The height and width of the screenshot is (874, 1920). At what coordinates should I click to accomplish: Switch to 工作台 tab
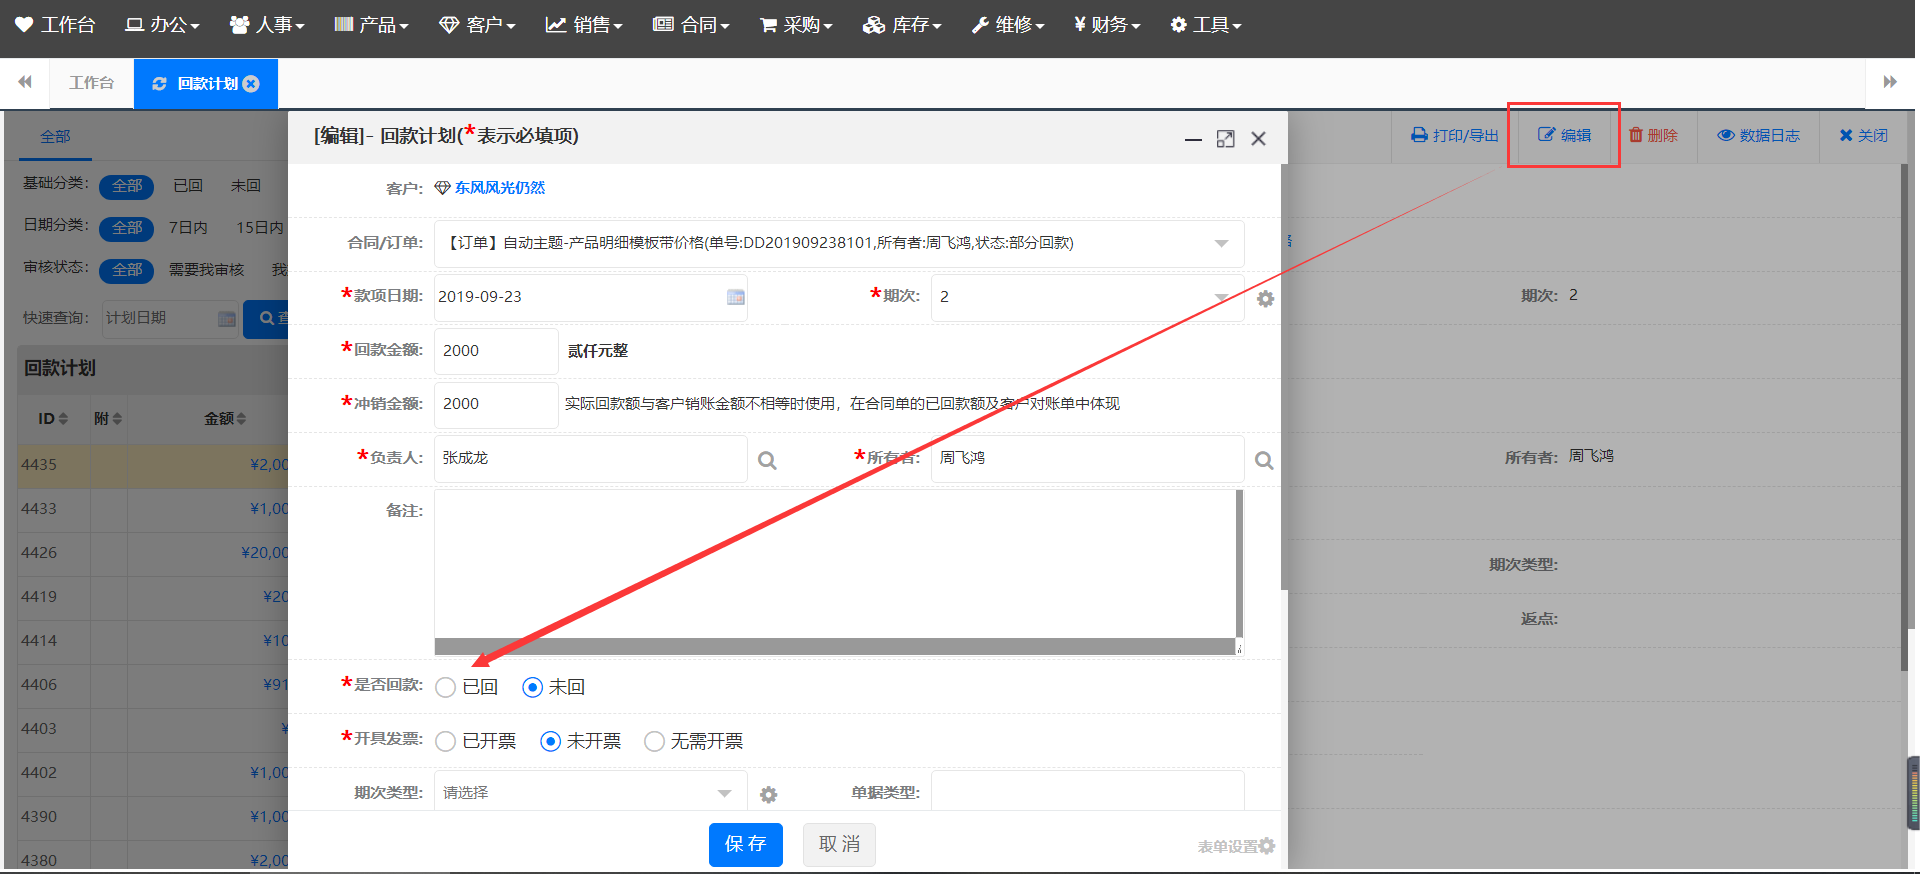[92, 83]
